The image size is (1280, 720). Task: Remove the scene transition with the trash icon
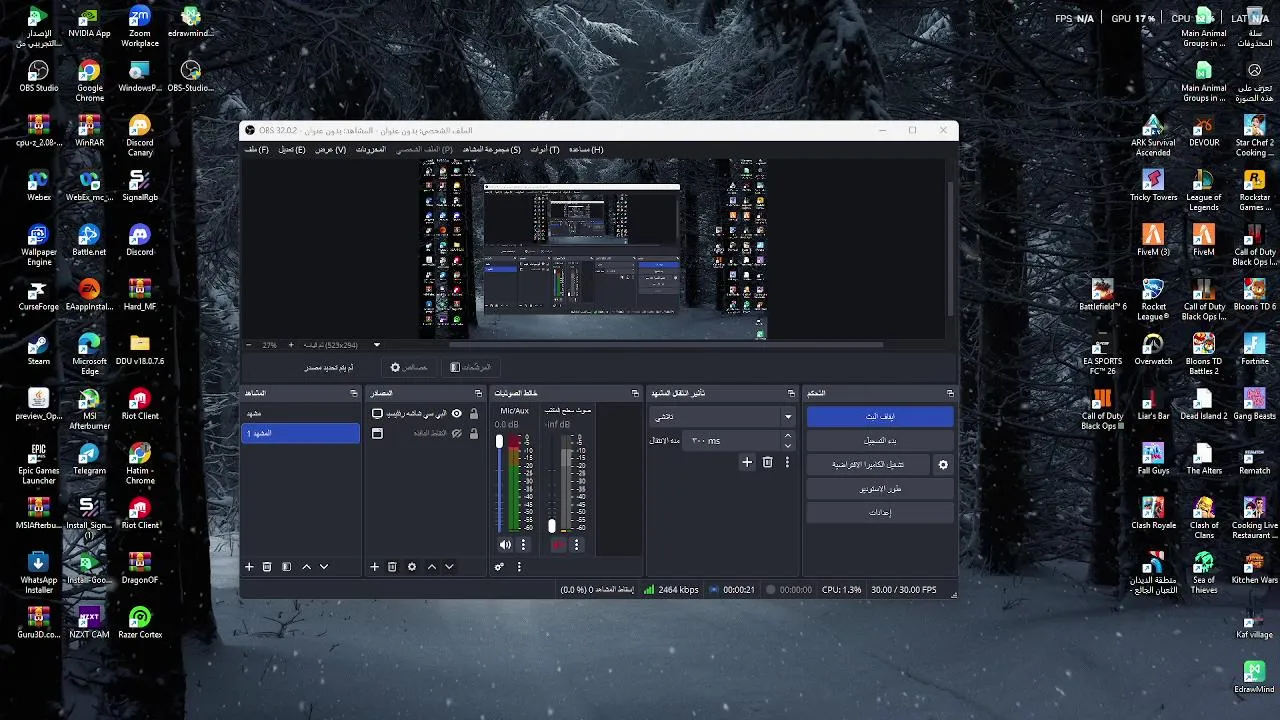(x=767, y=462)
